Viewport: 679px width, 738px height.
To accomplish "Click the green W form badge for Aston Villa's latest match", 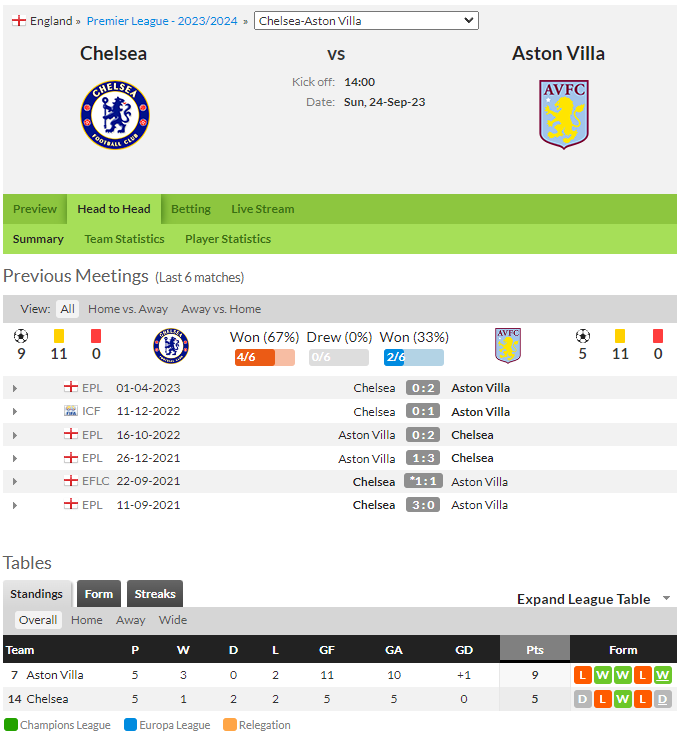I will coord(662,675).
